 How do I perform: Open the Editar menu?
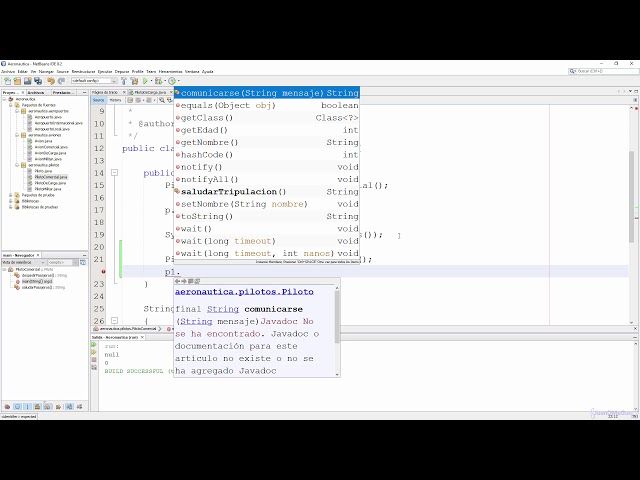23,71
